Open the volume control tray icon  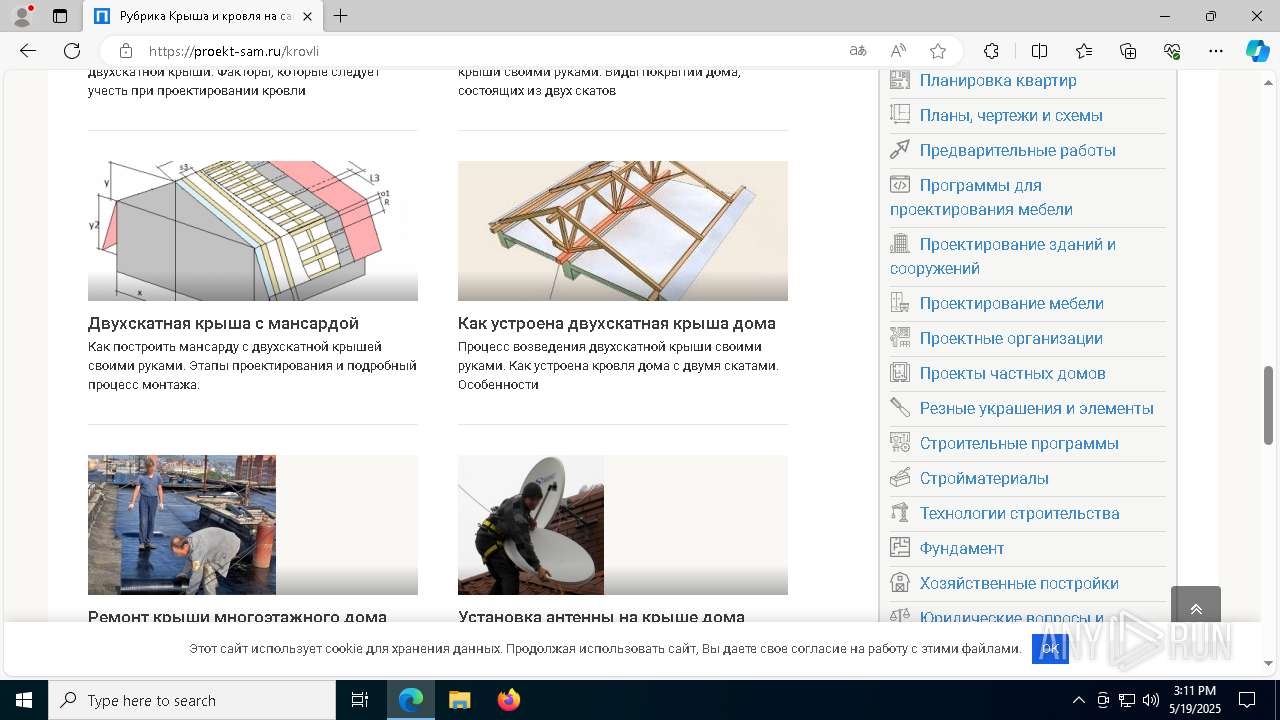1150,700
